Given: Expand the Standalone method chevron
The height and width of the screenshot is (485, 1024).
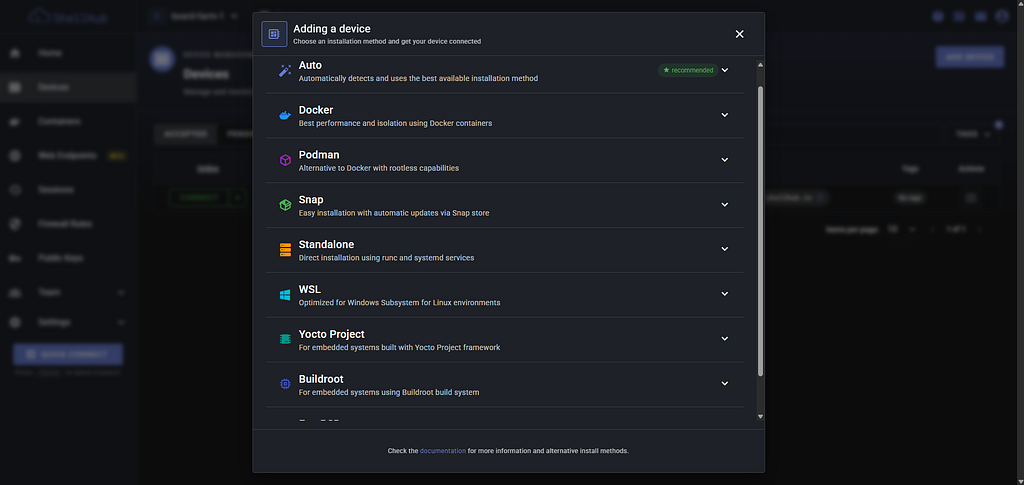Looking at the screenshot, I should [724, 249].
